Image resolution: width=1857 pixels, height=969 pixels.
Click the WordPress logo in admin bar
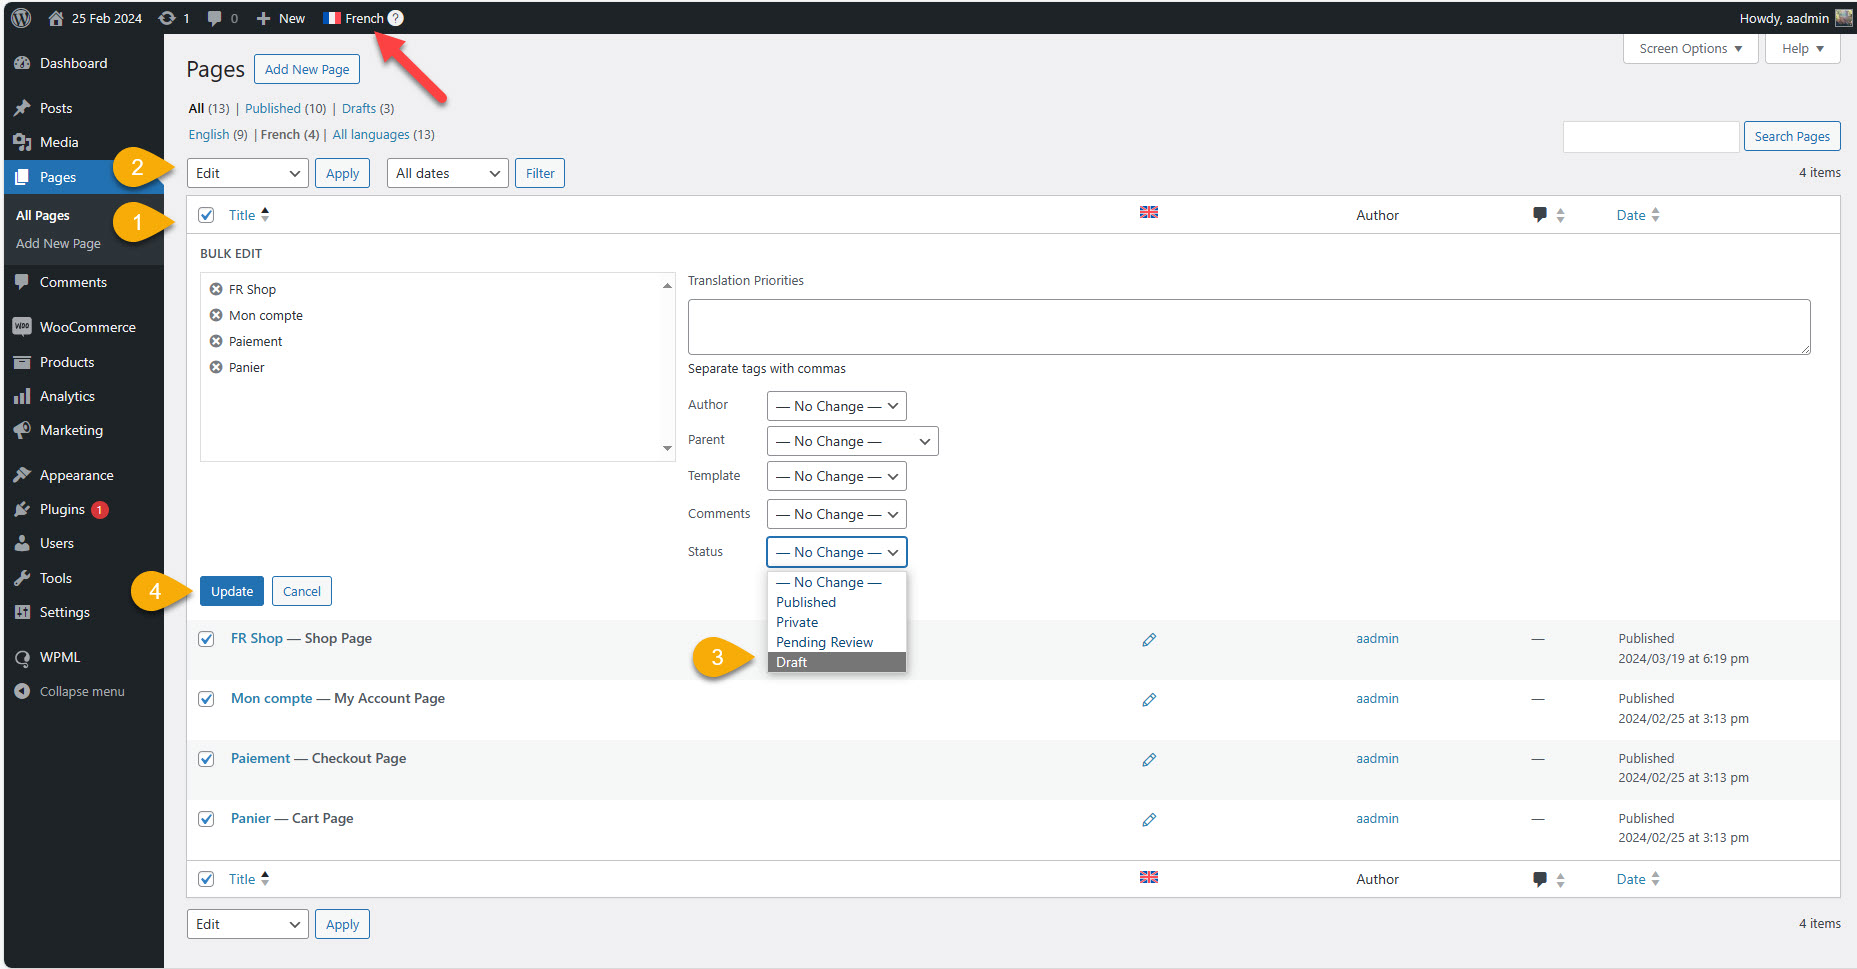tap(21, 18)
